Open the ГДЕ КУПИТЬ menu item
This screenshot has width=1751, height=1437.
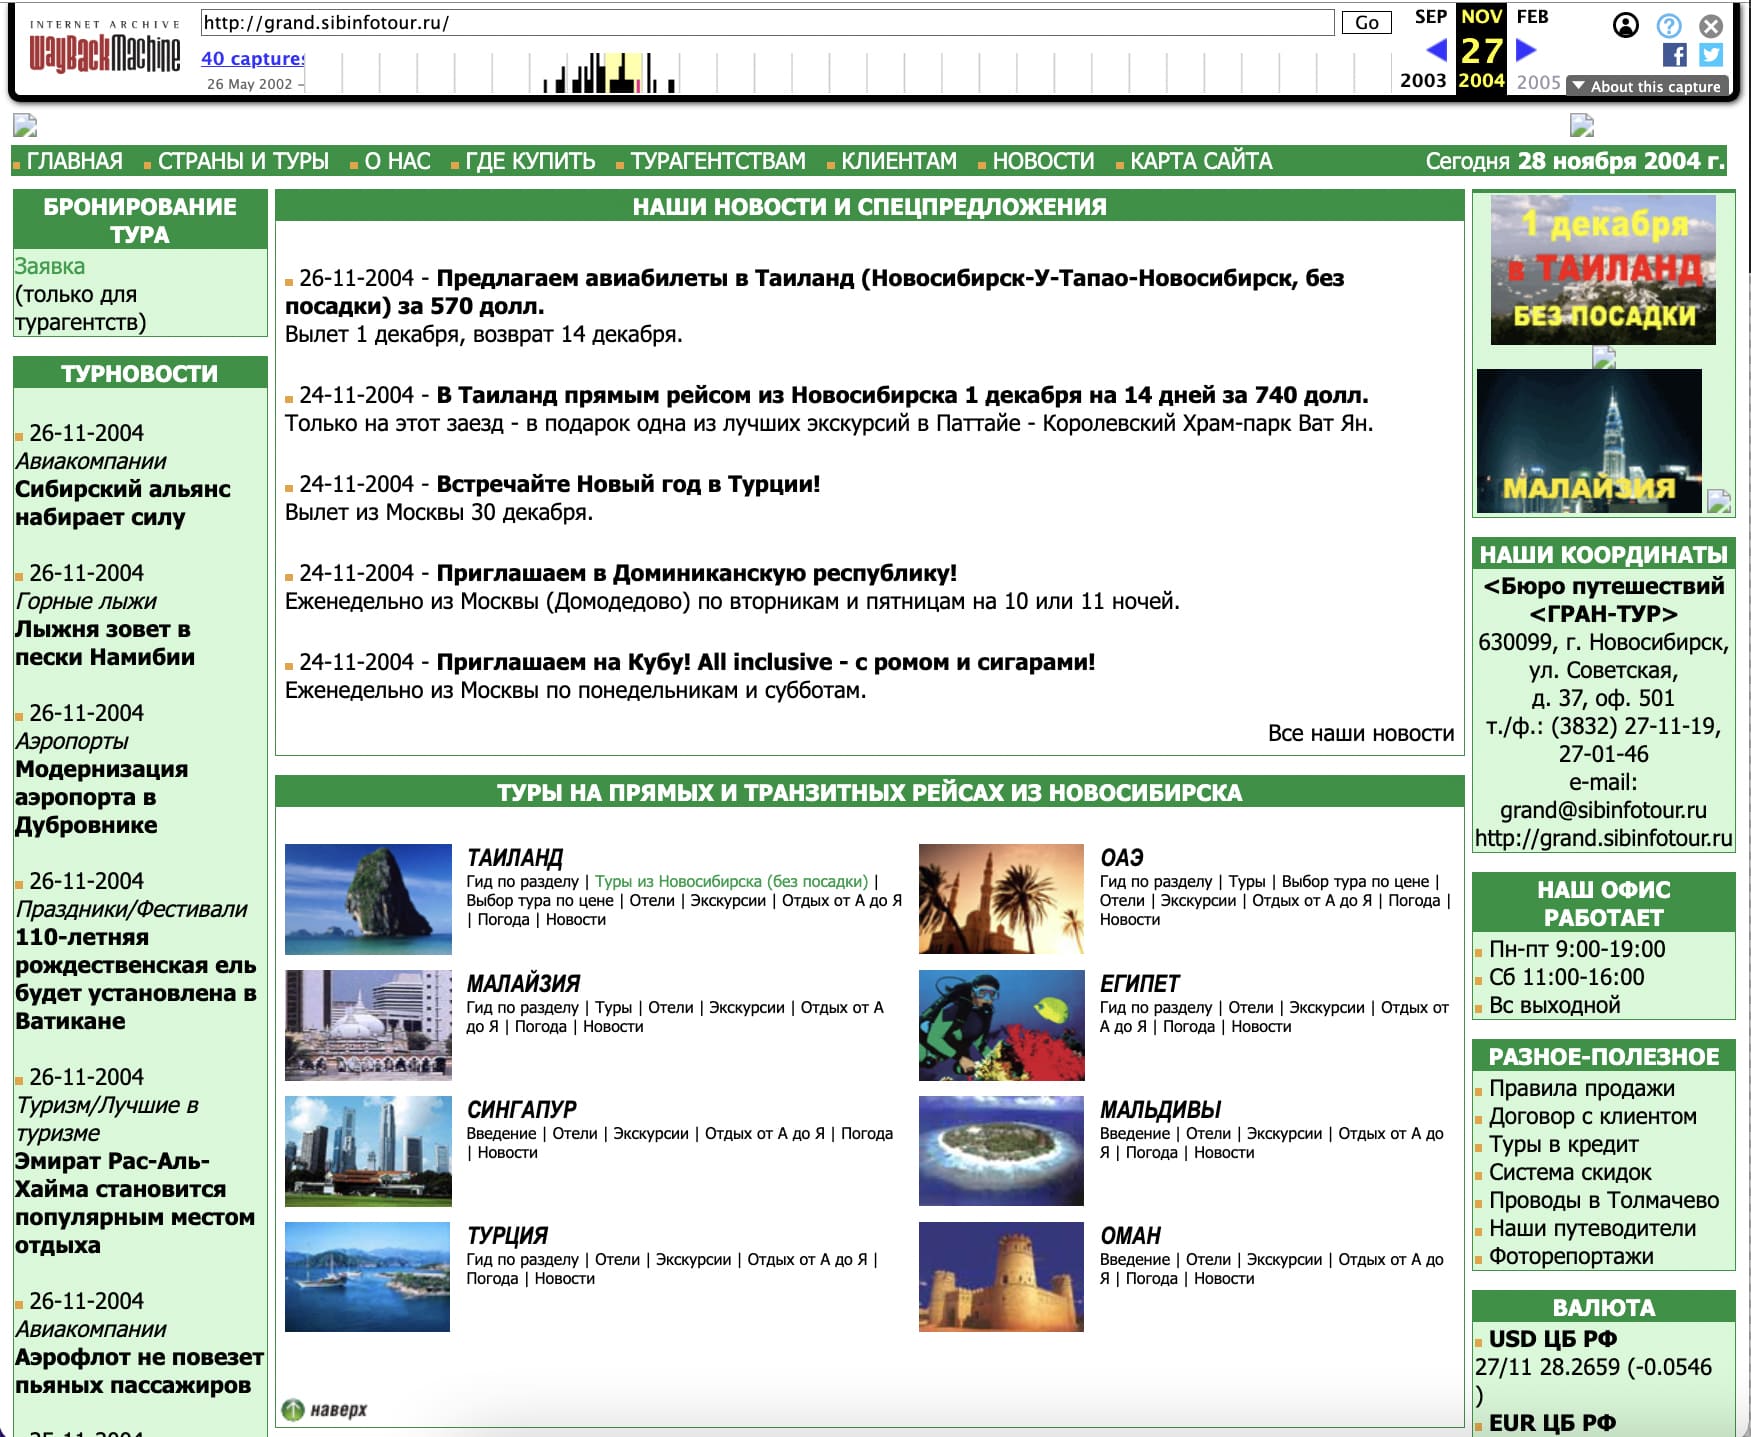tap(530, 161)
